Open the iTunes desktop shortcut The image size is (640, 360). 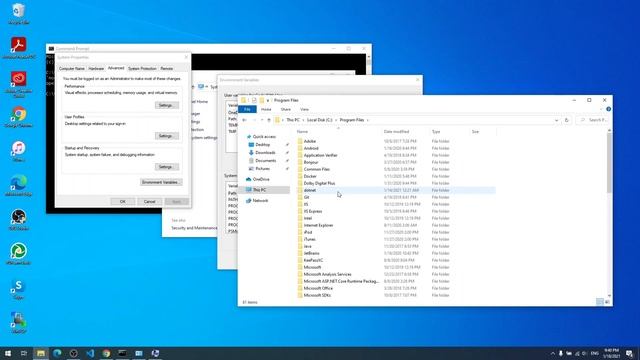point(18,151)
